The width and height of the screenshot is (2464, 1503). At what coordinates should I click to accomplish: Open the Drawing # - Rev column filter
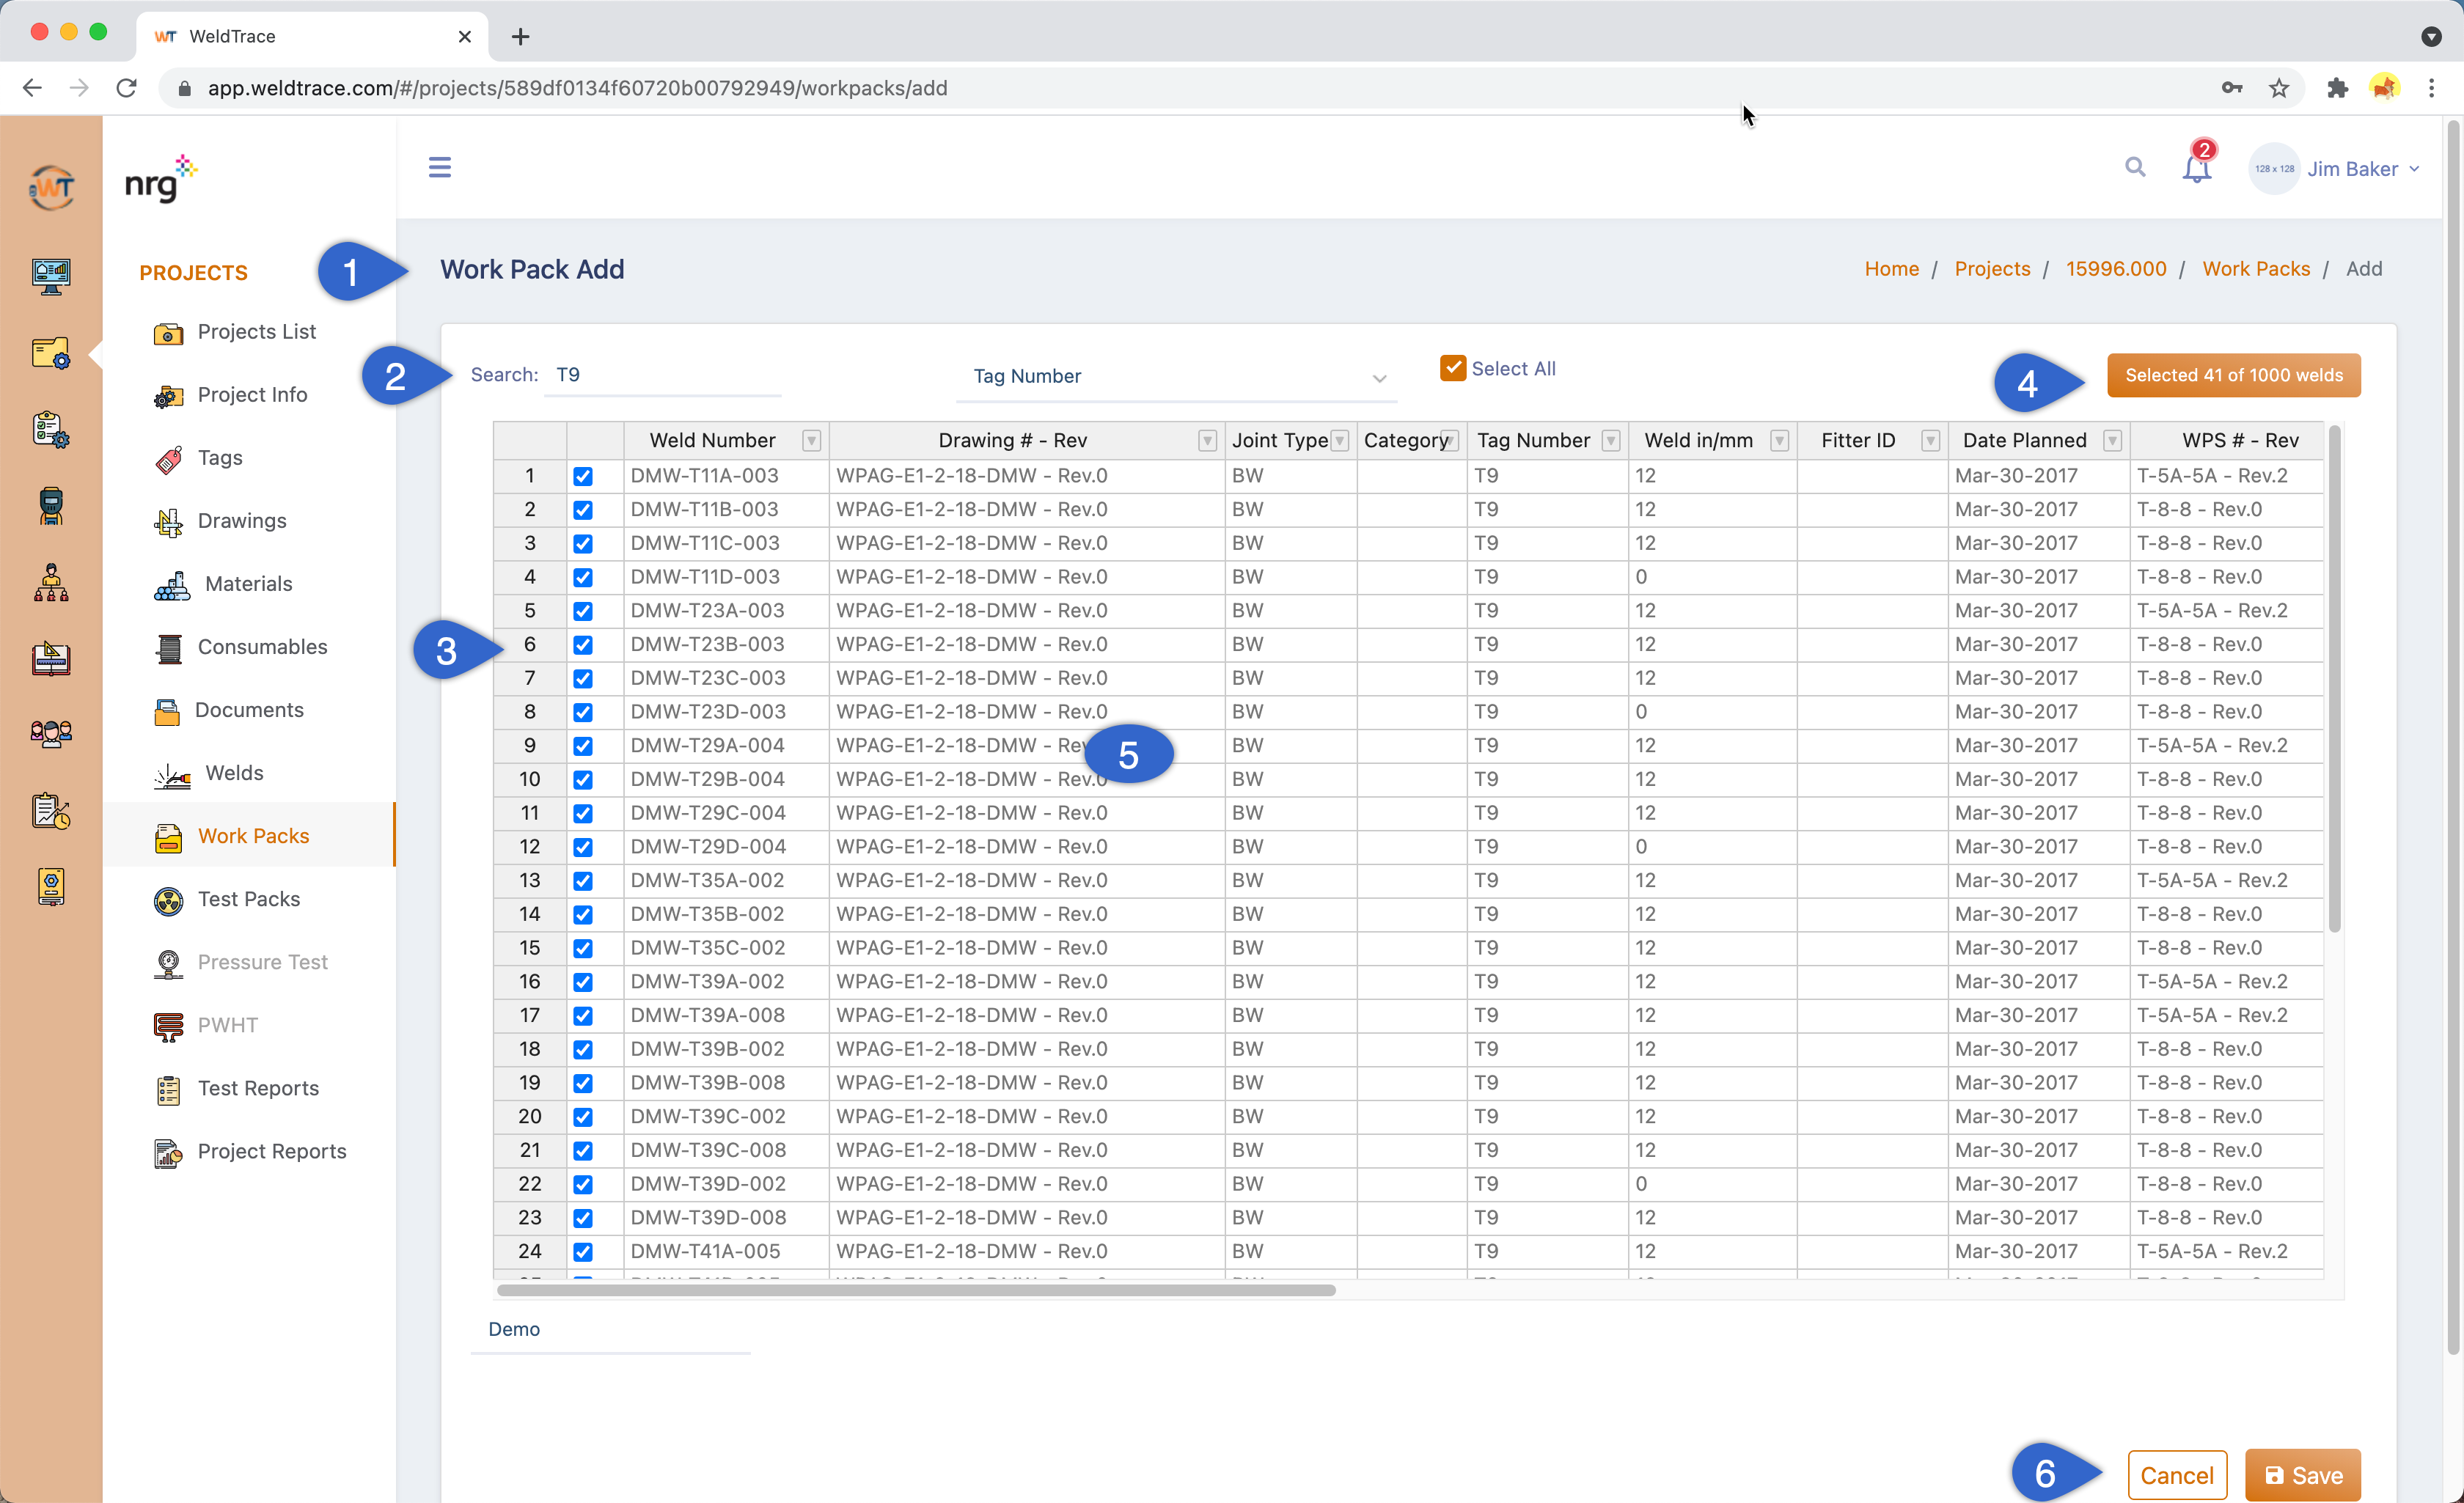1207,440
